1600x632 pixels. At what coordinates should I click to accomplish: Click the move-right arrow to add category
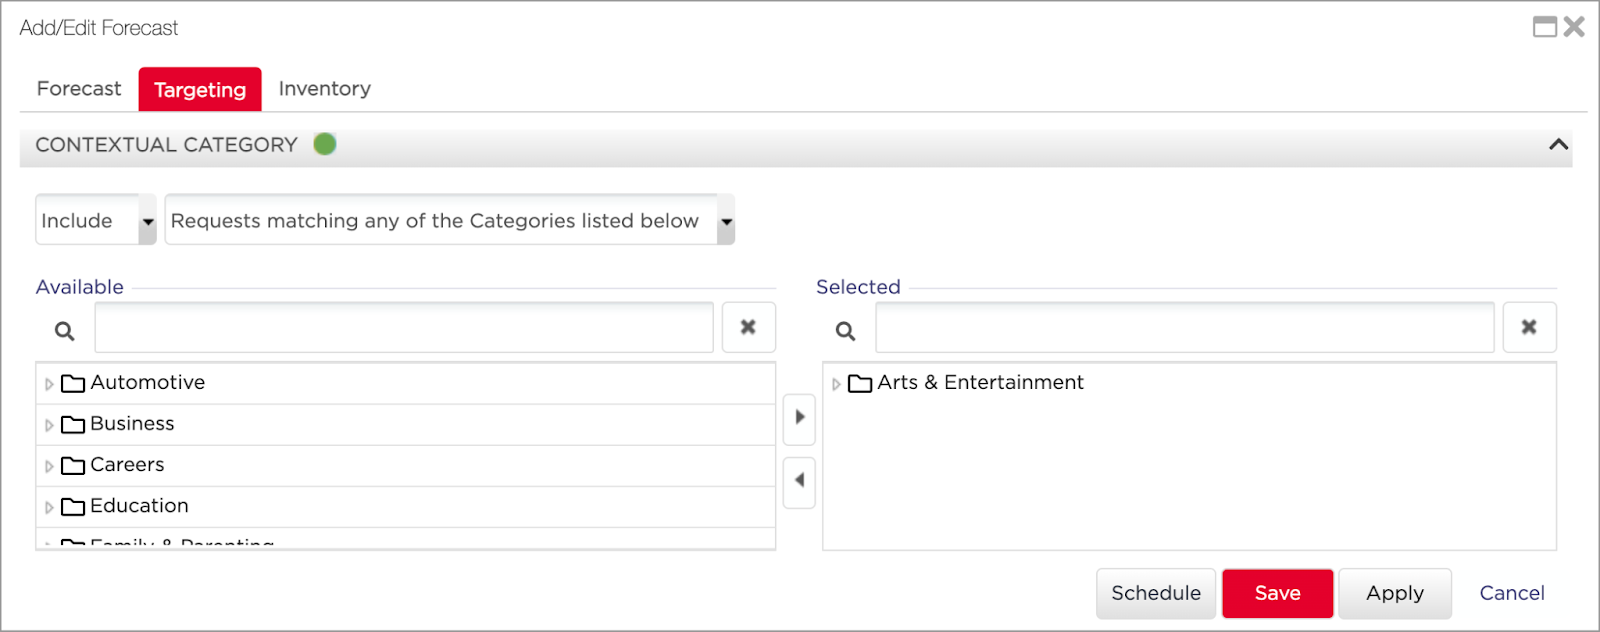pyautogui.click(x=799, y=418)
